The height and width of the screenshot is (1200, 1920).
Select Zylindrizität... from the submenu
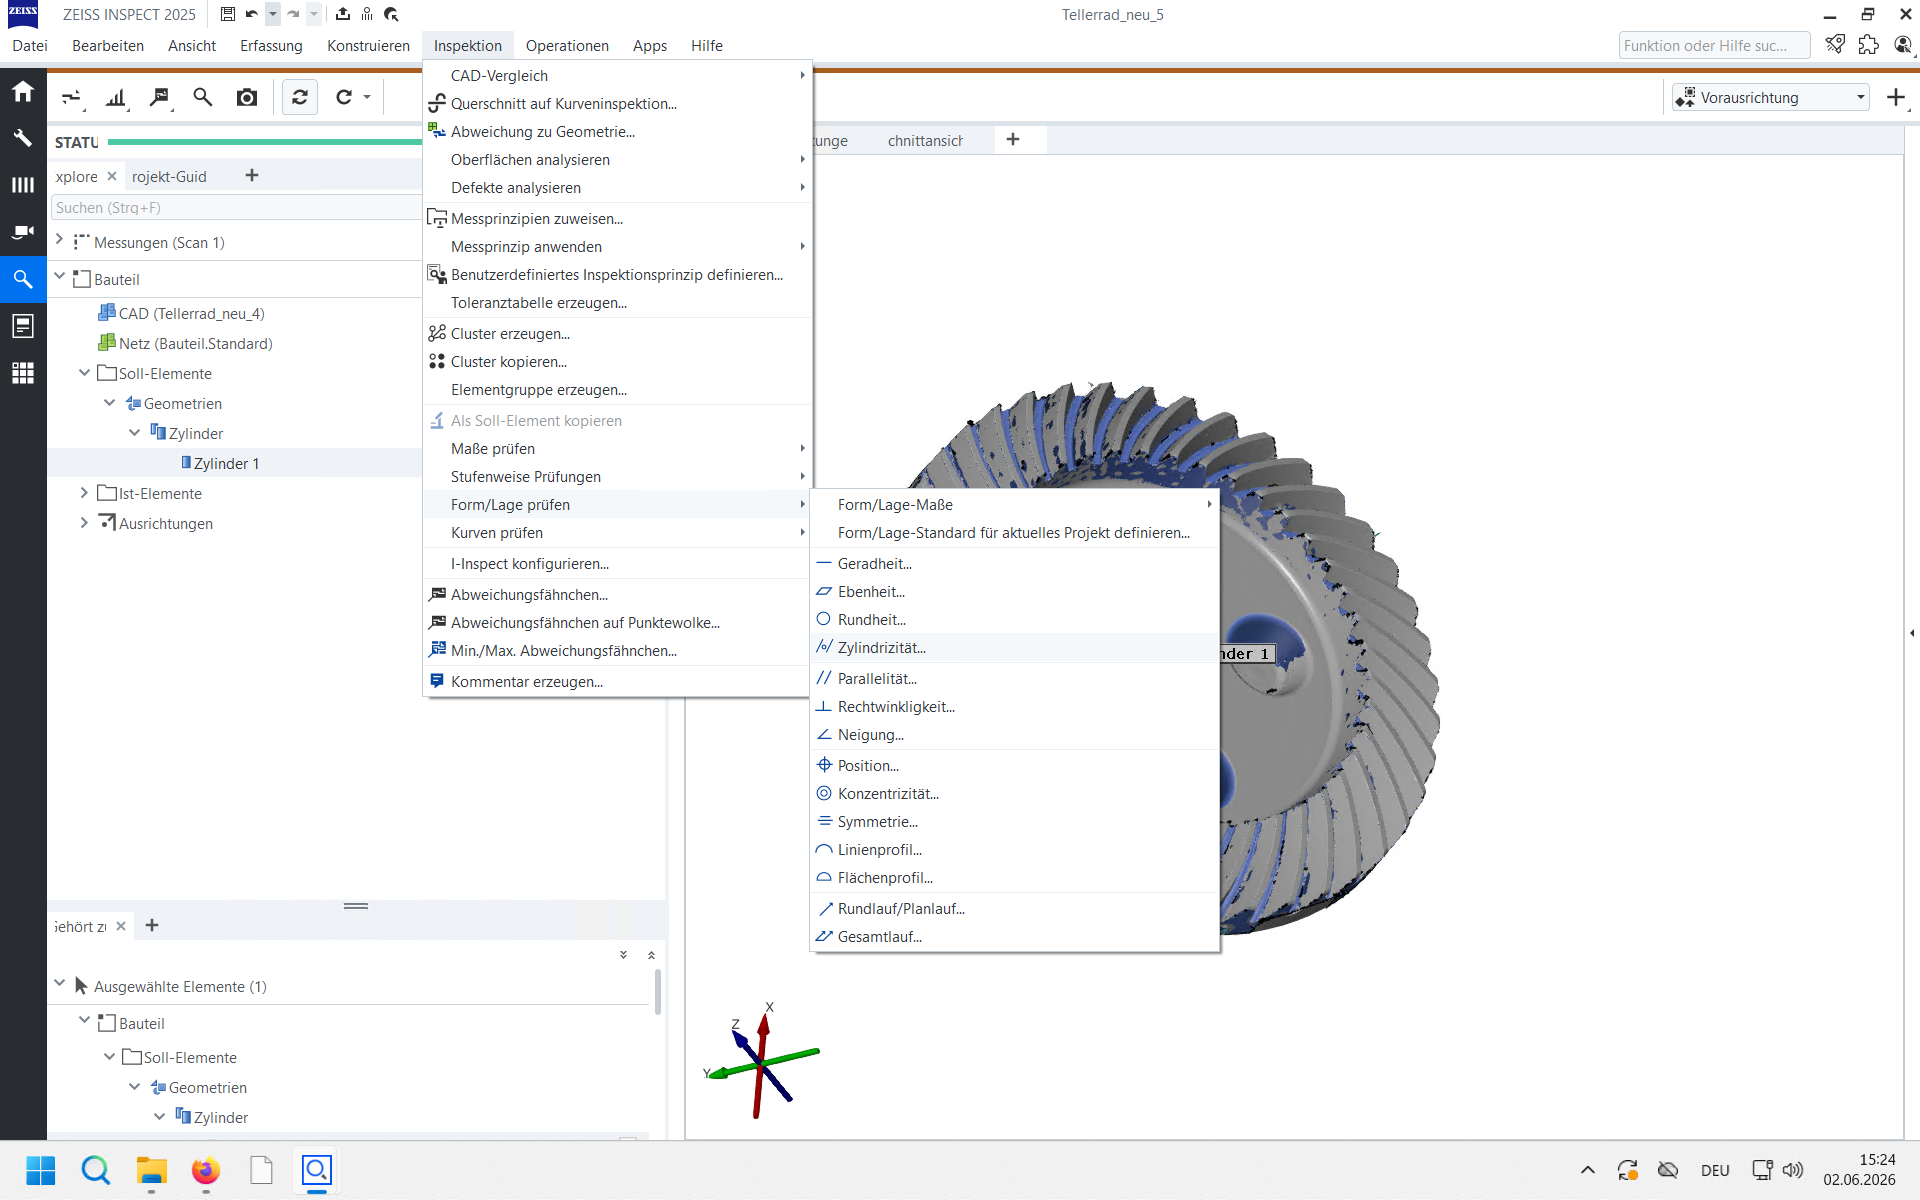point(1014,648)
